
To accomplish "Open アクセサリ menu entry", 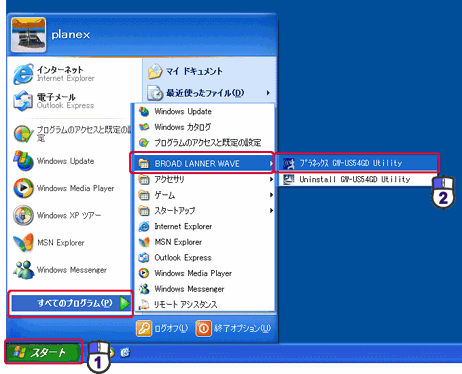I will [205, 180].
